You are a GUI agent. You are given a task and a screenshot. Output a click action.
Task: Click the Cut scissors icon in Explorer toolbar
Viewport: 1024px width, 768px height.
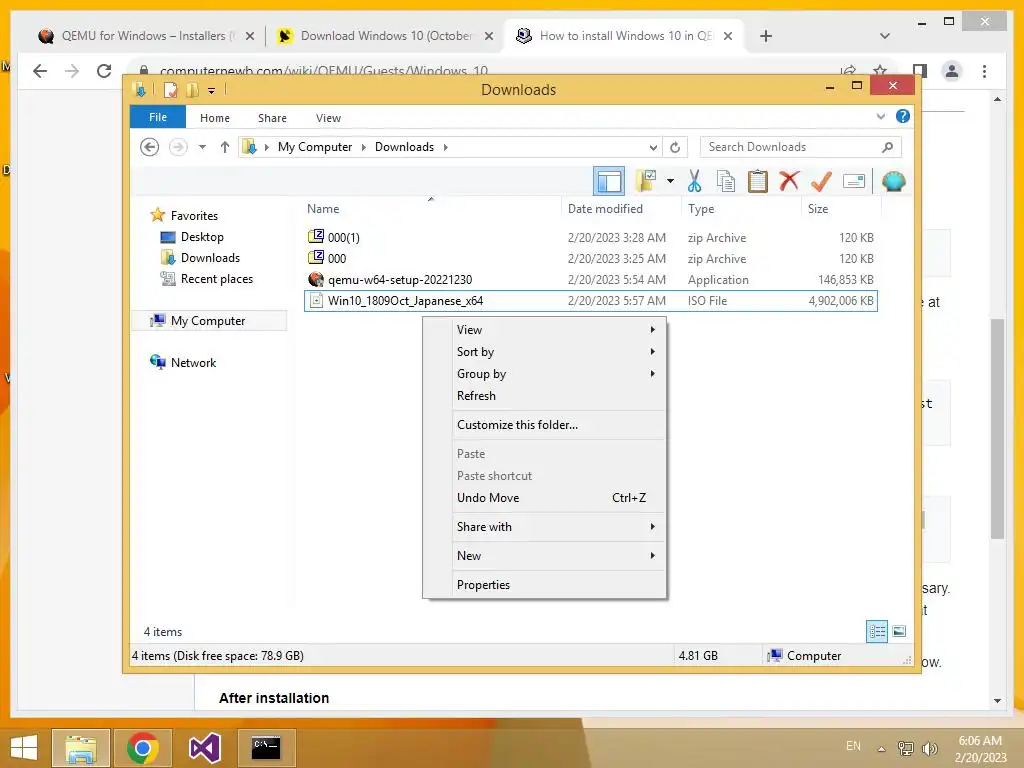pos(694,181)
